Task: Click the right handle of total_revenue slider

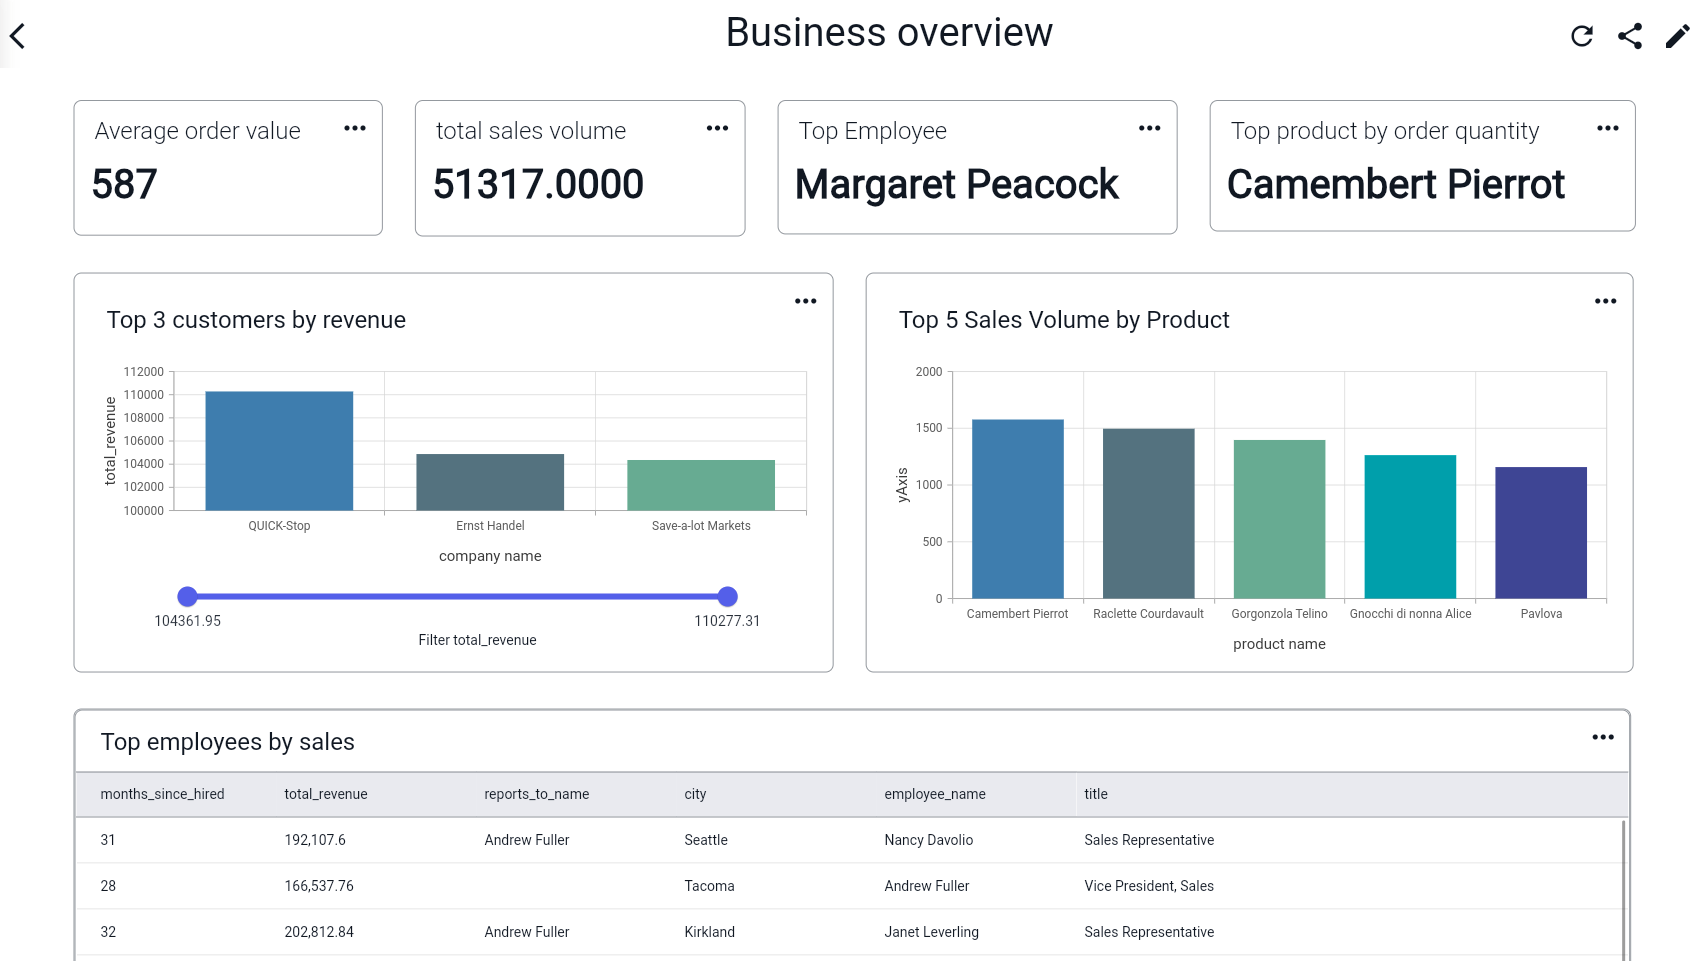Action: (727, 596)
